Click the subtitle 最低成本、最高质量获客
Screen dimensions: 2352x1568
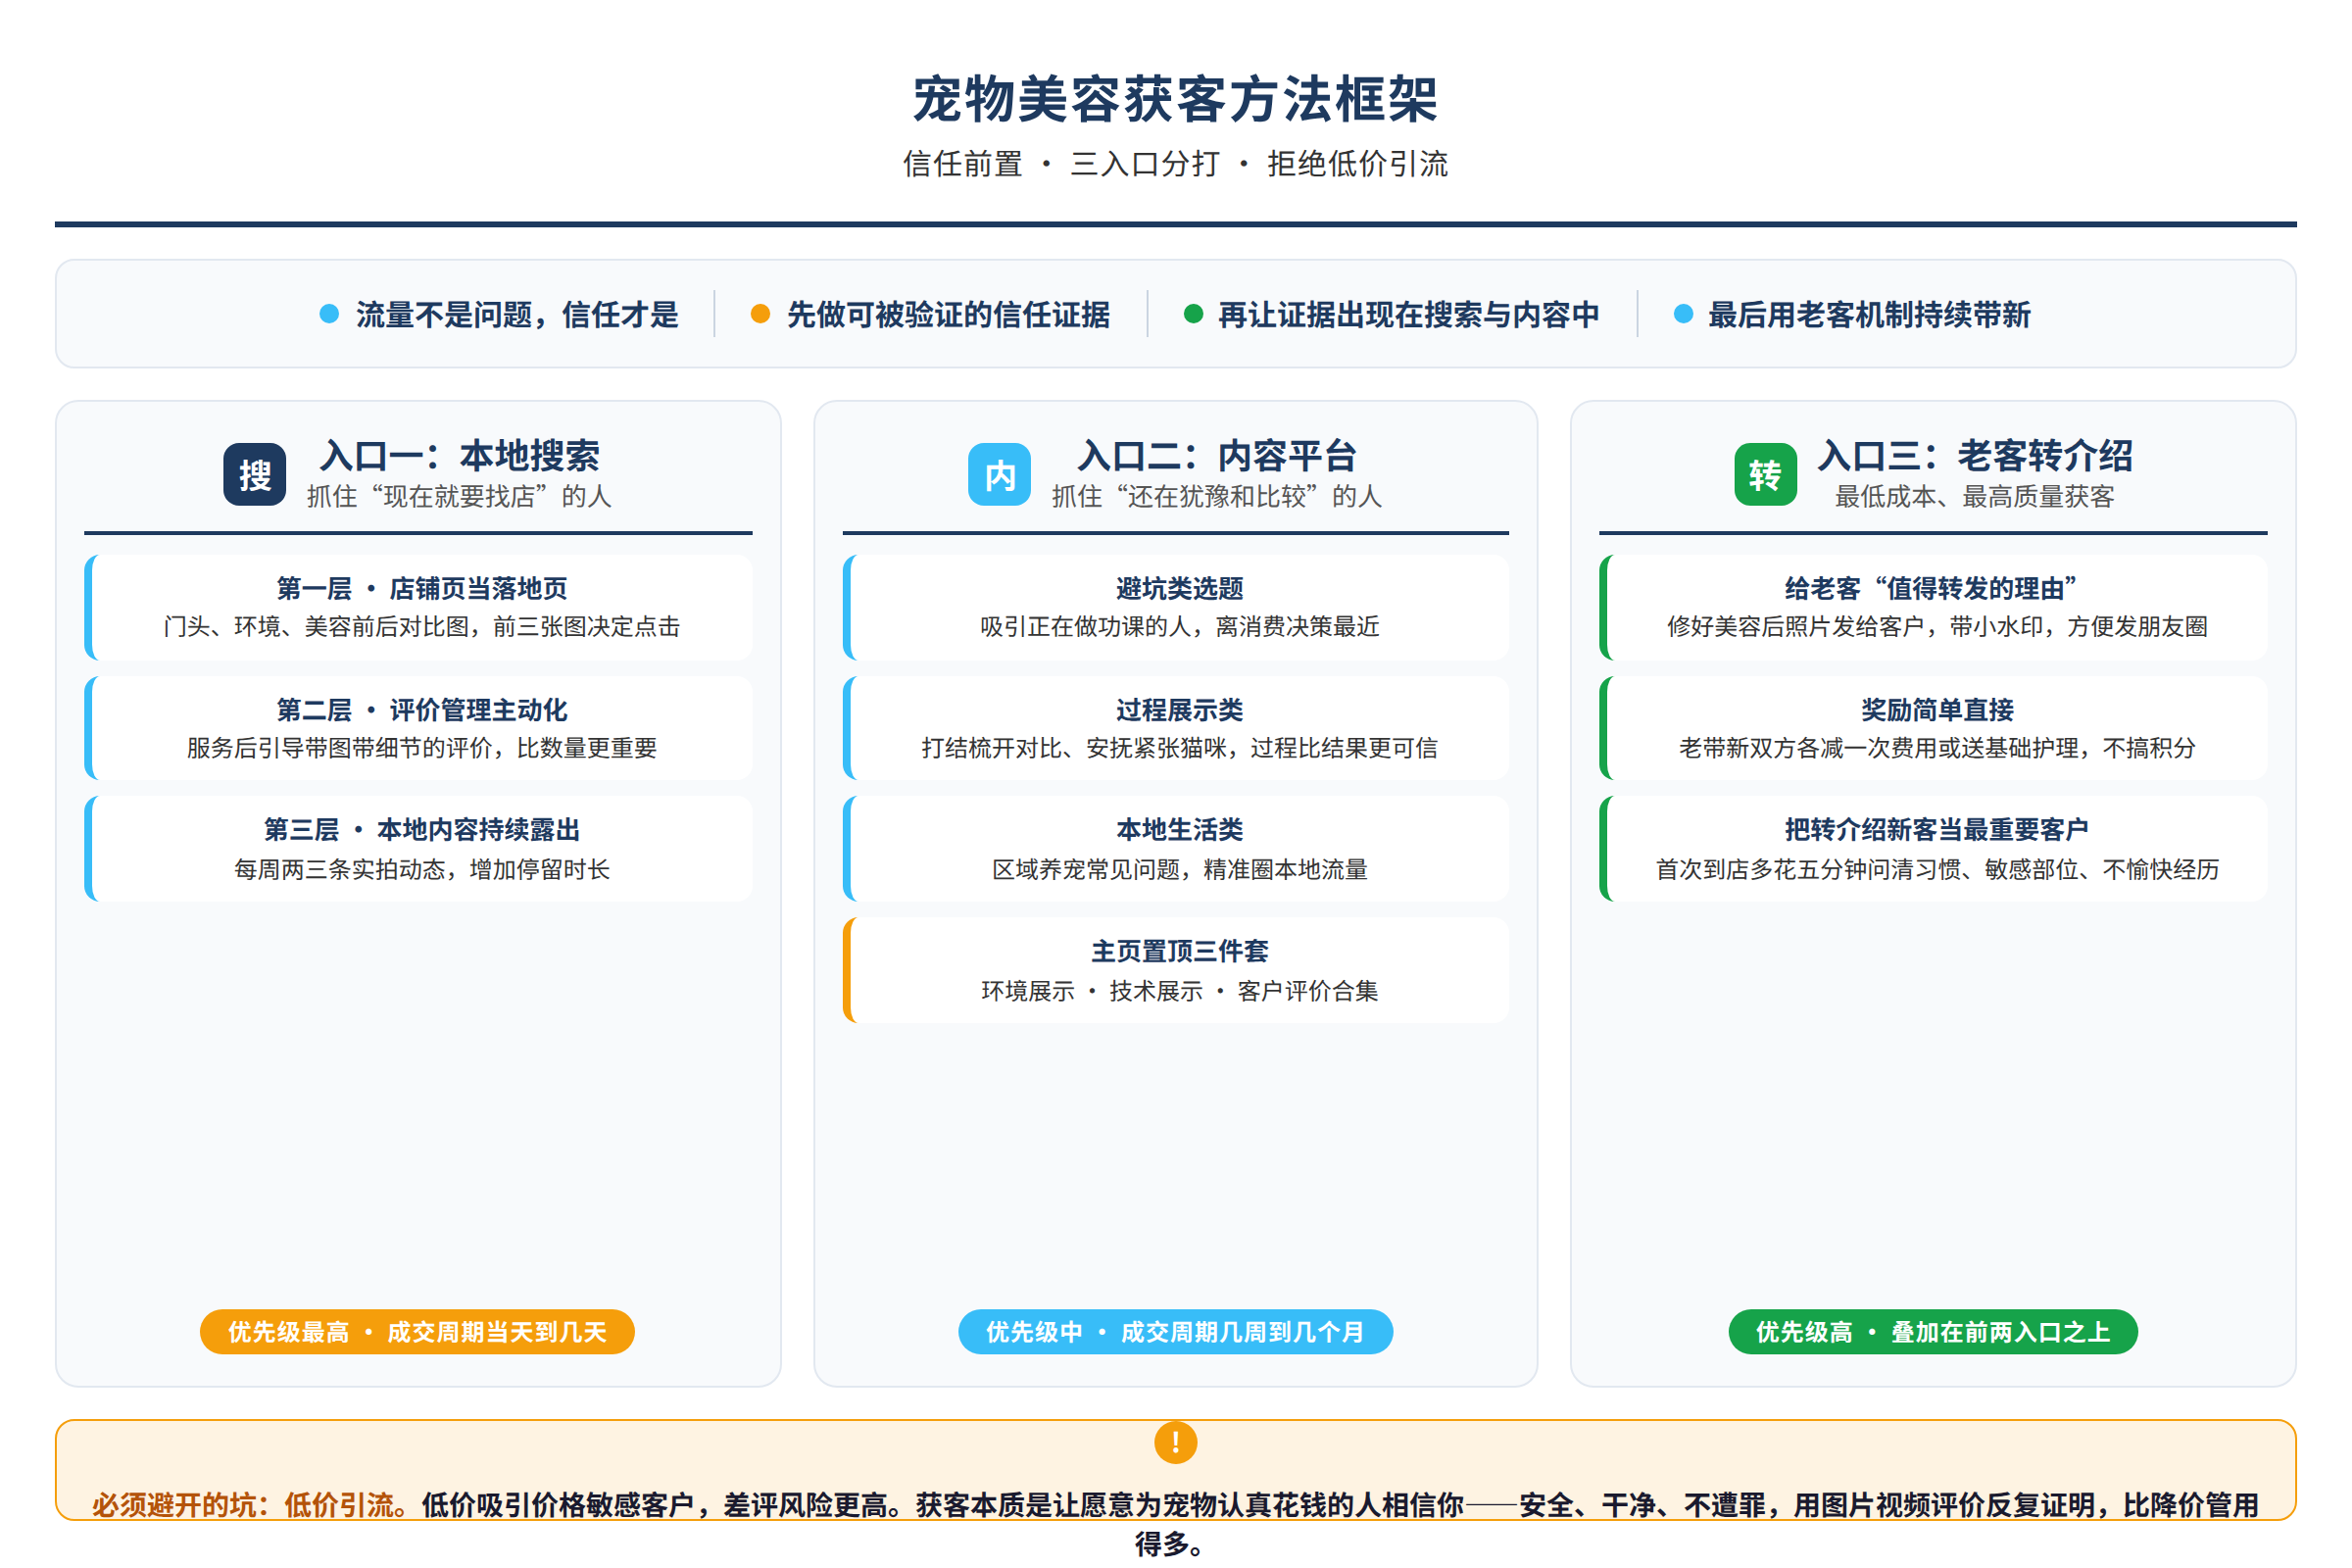[1974, 497]
